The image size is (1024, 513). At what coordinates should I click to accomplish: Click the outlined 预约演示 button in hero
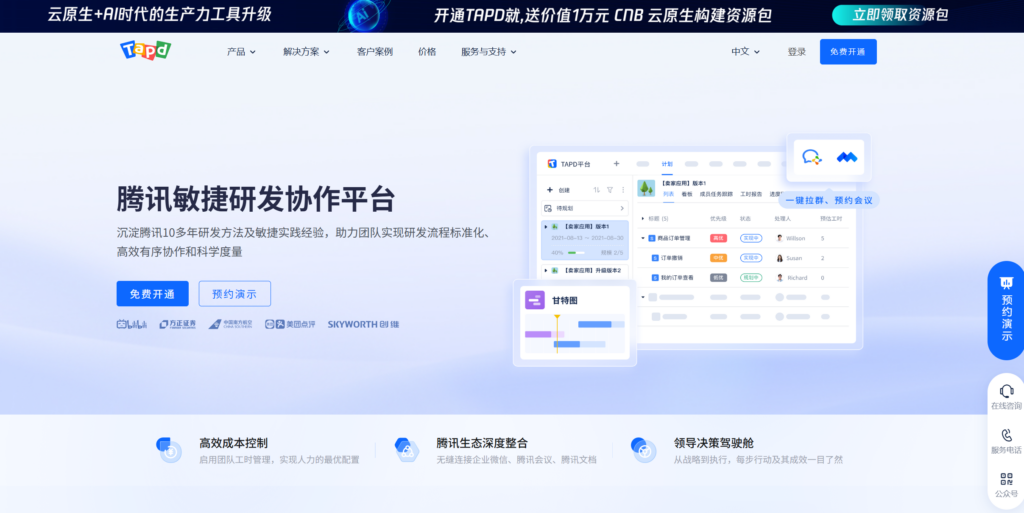[x=234, y=294]
